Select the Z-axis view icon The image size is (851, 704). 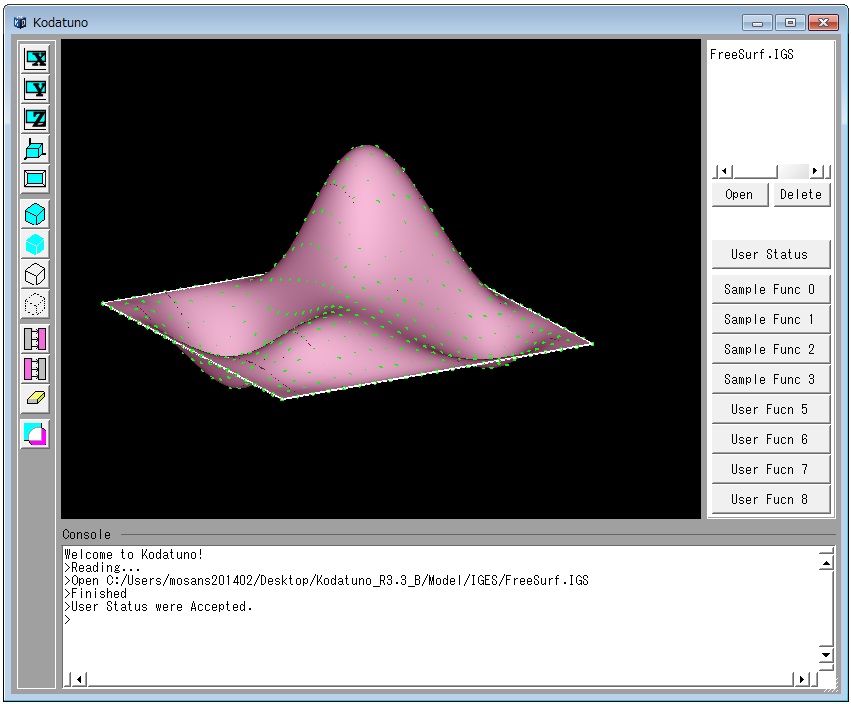click(x=35, y=119)
